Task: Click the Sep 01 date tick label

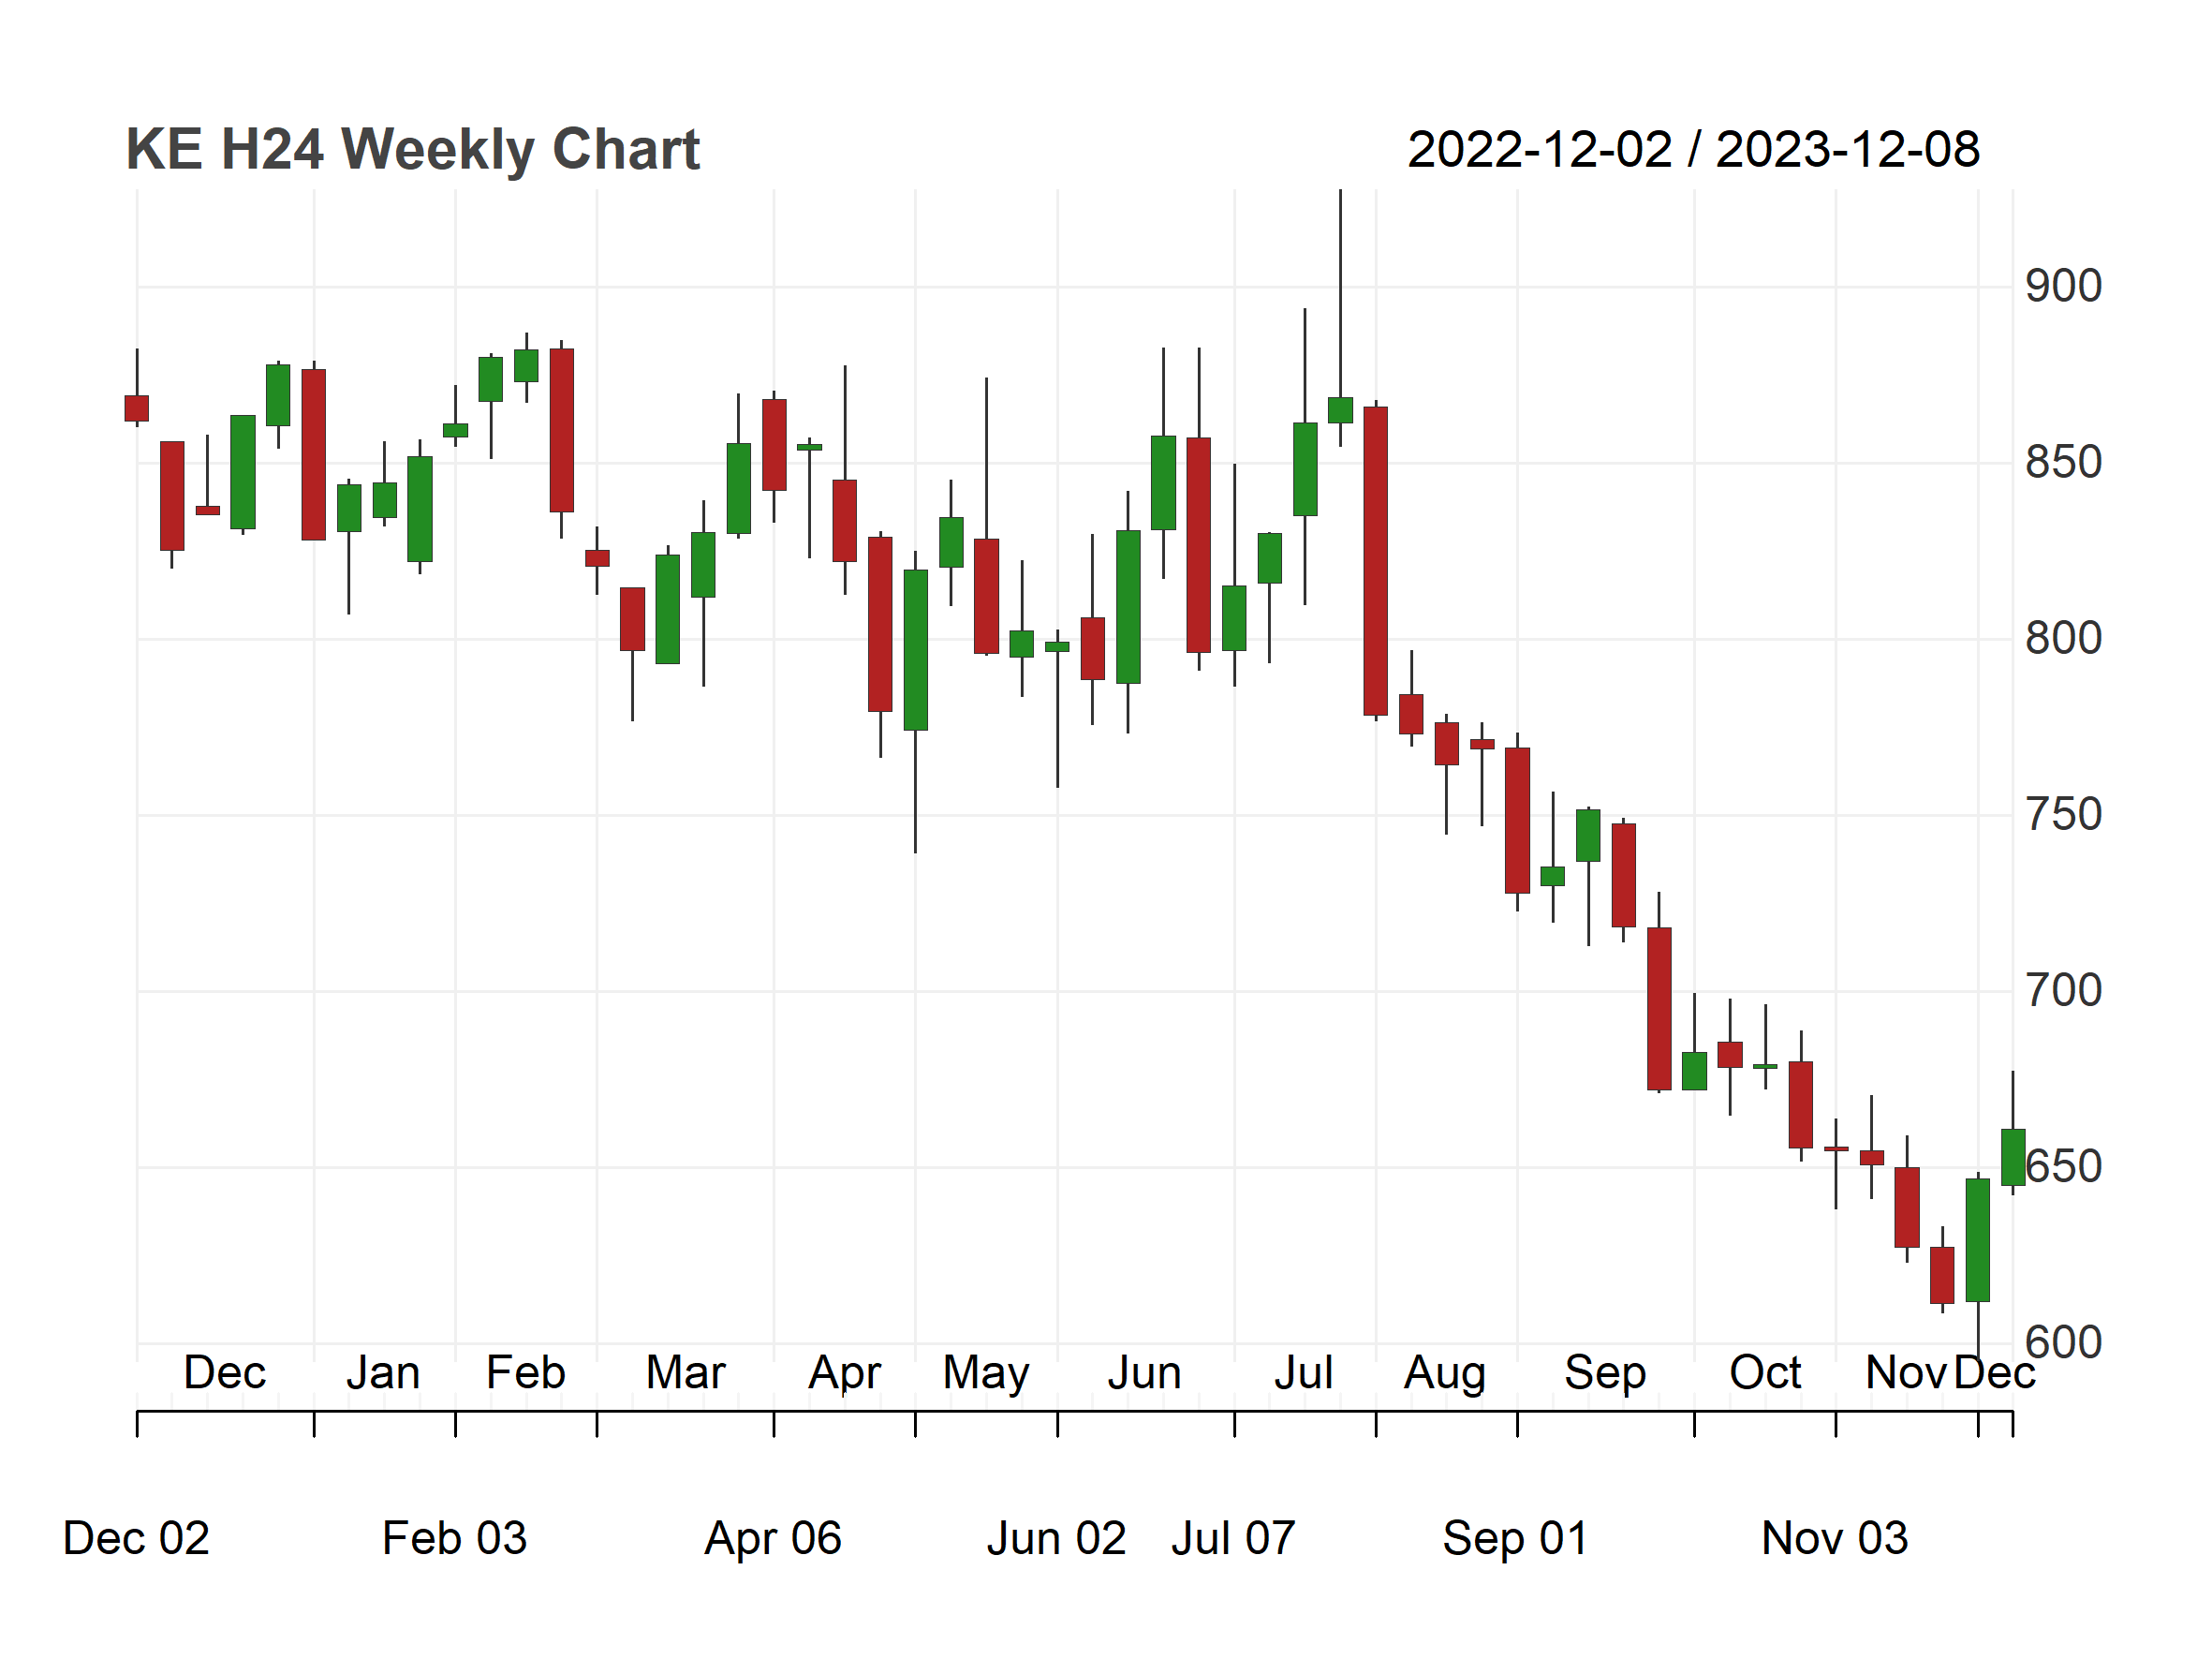Action: (x=1515, y=1539)
